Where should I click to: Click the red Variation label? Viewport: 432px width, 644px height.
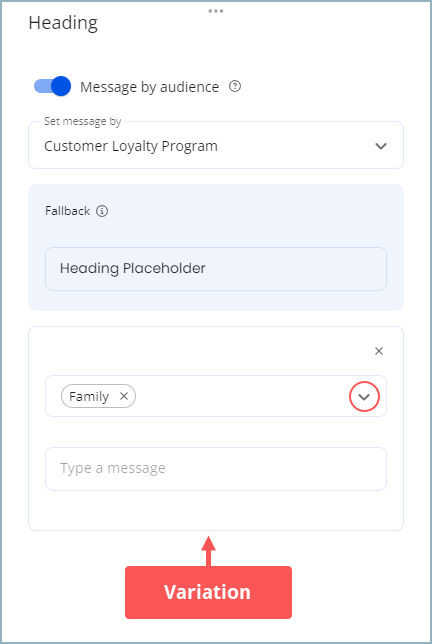click(208, 592)
